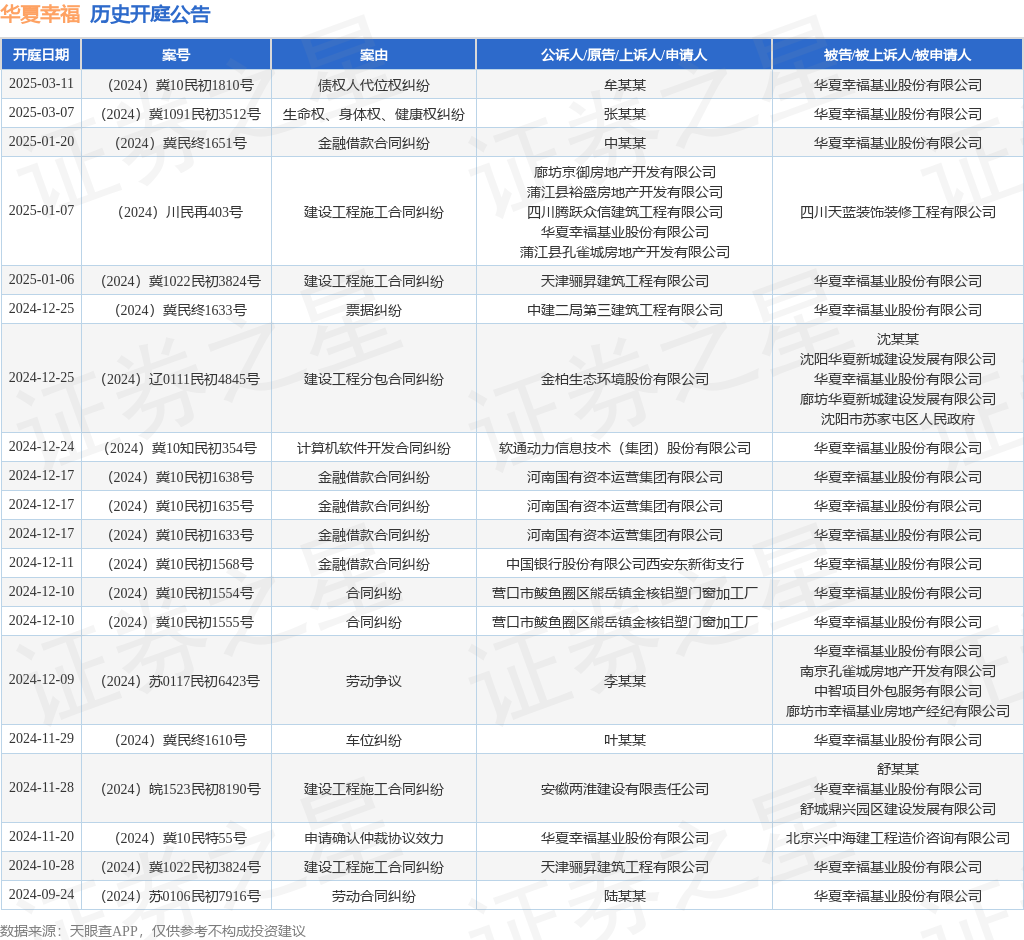The width and height of the screenshot is (1024, 940).
Task: Click date cell 2024-12-24
Action: click(x=41, y=447)
